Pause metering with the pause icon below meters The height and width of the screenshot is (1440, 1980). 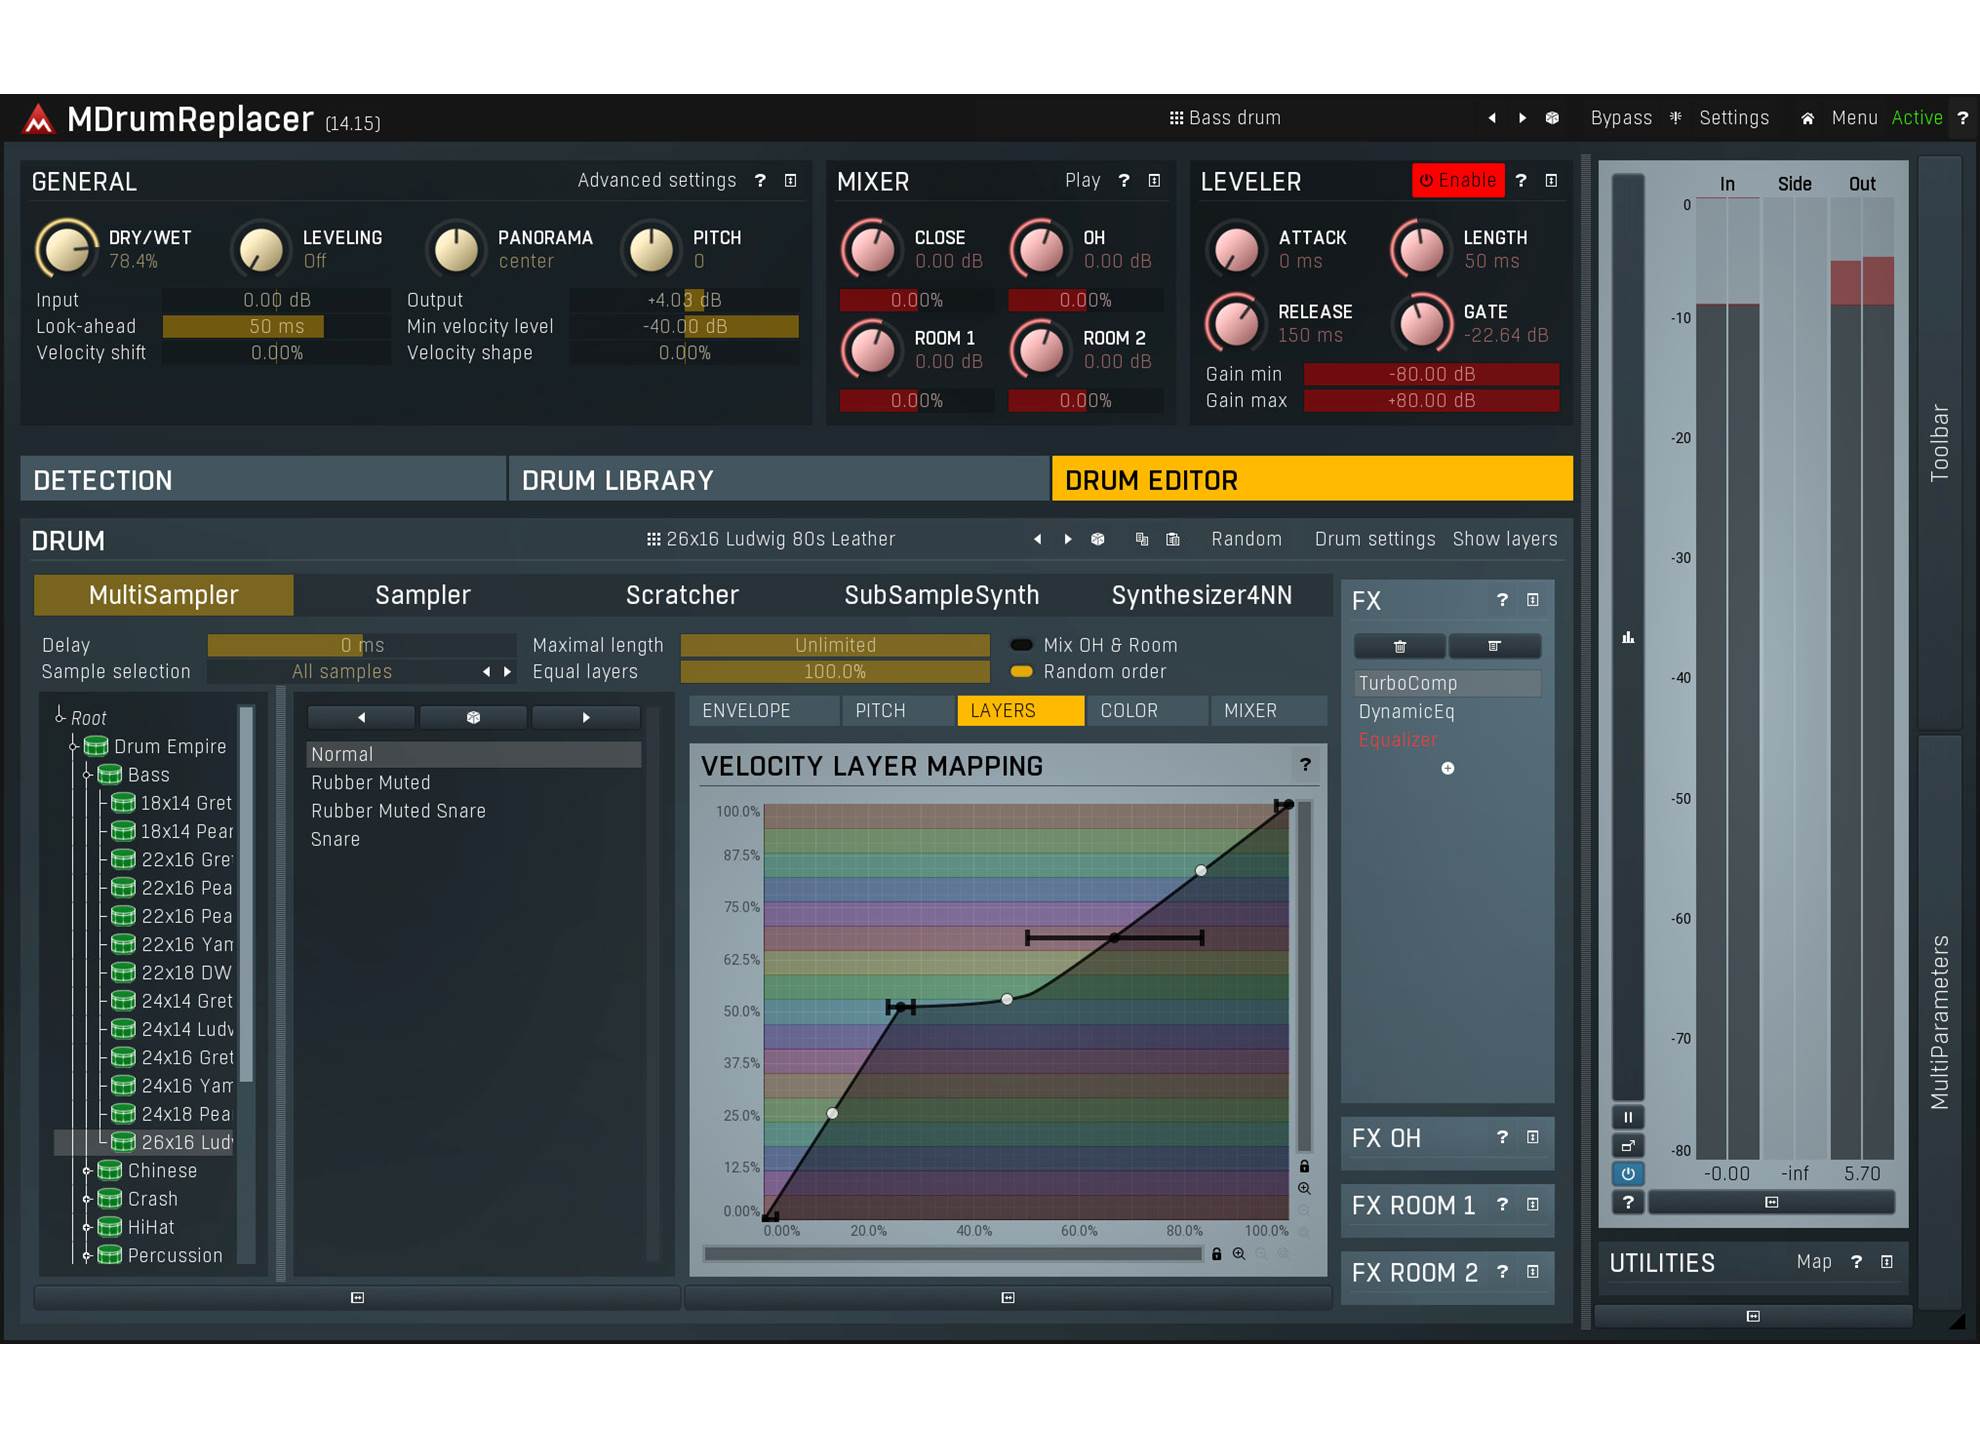pos(1628,1116)
